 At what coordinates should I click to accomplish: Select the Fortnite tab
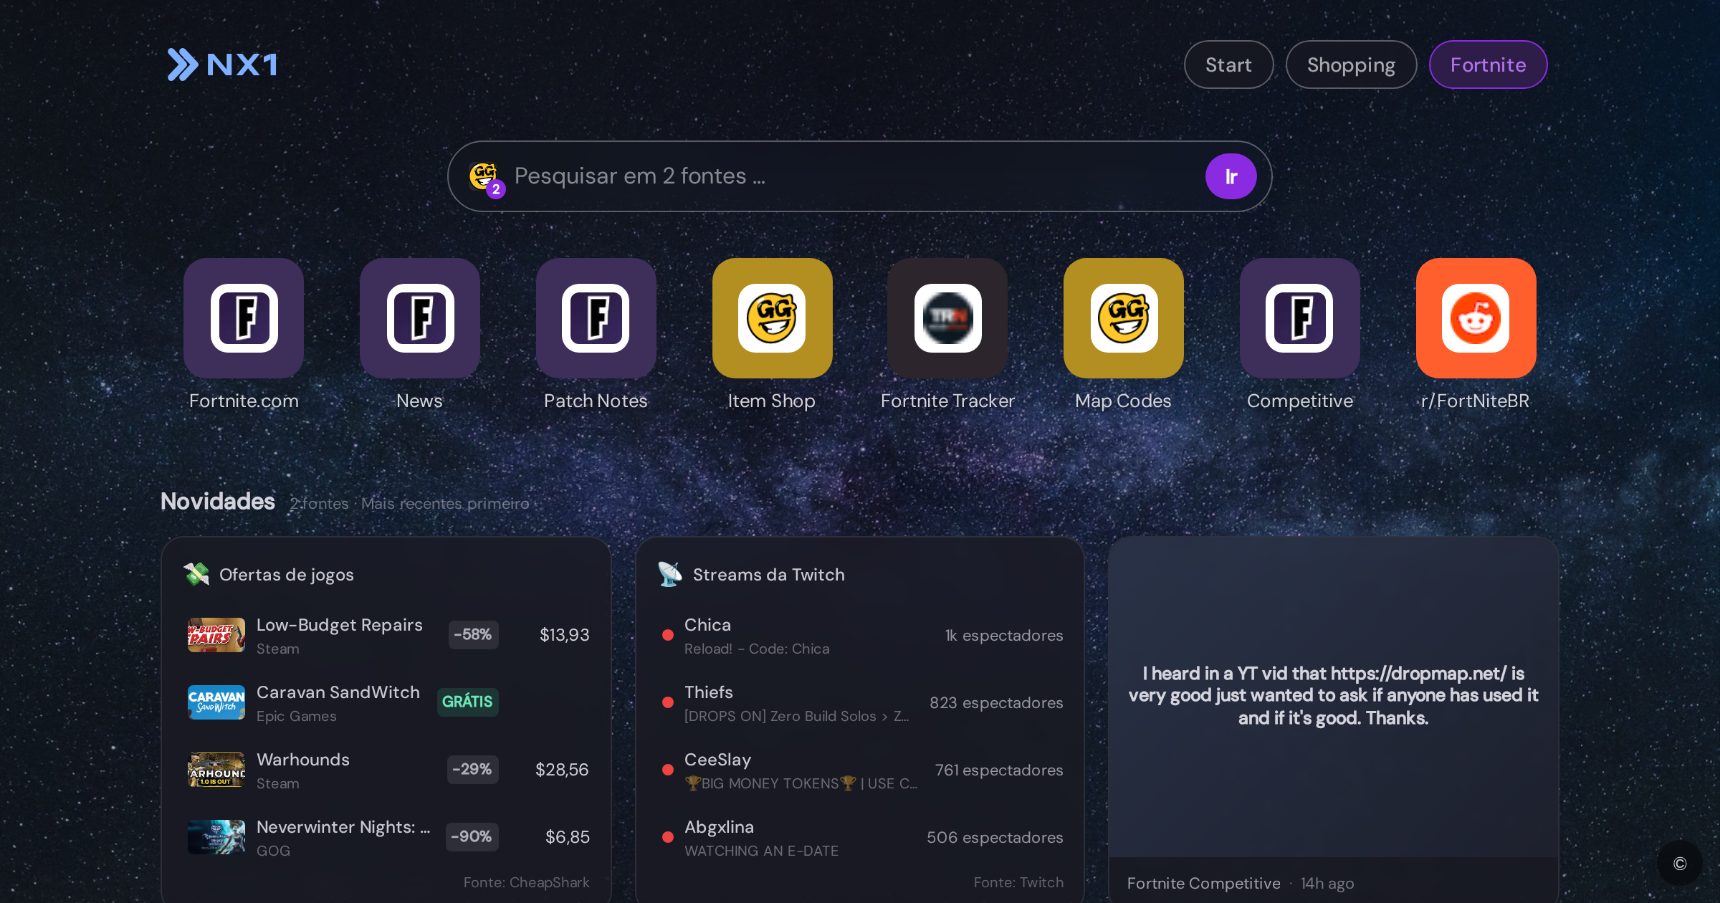[x=1488, y=65]
